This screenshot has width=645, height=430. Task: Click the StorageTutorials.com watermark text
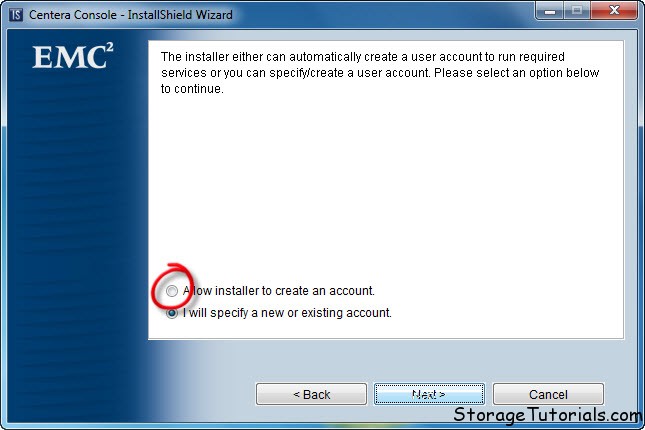pos(548,414)
